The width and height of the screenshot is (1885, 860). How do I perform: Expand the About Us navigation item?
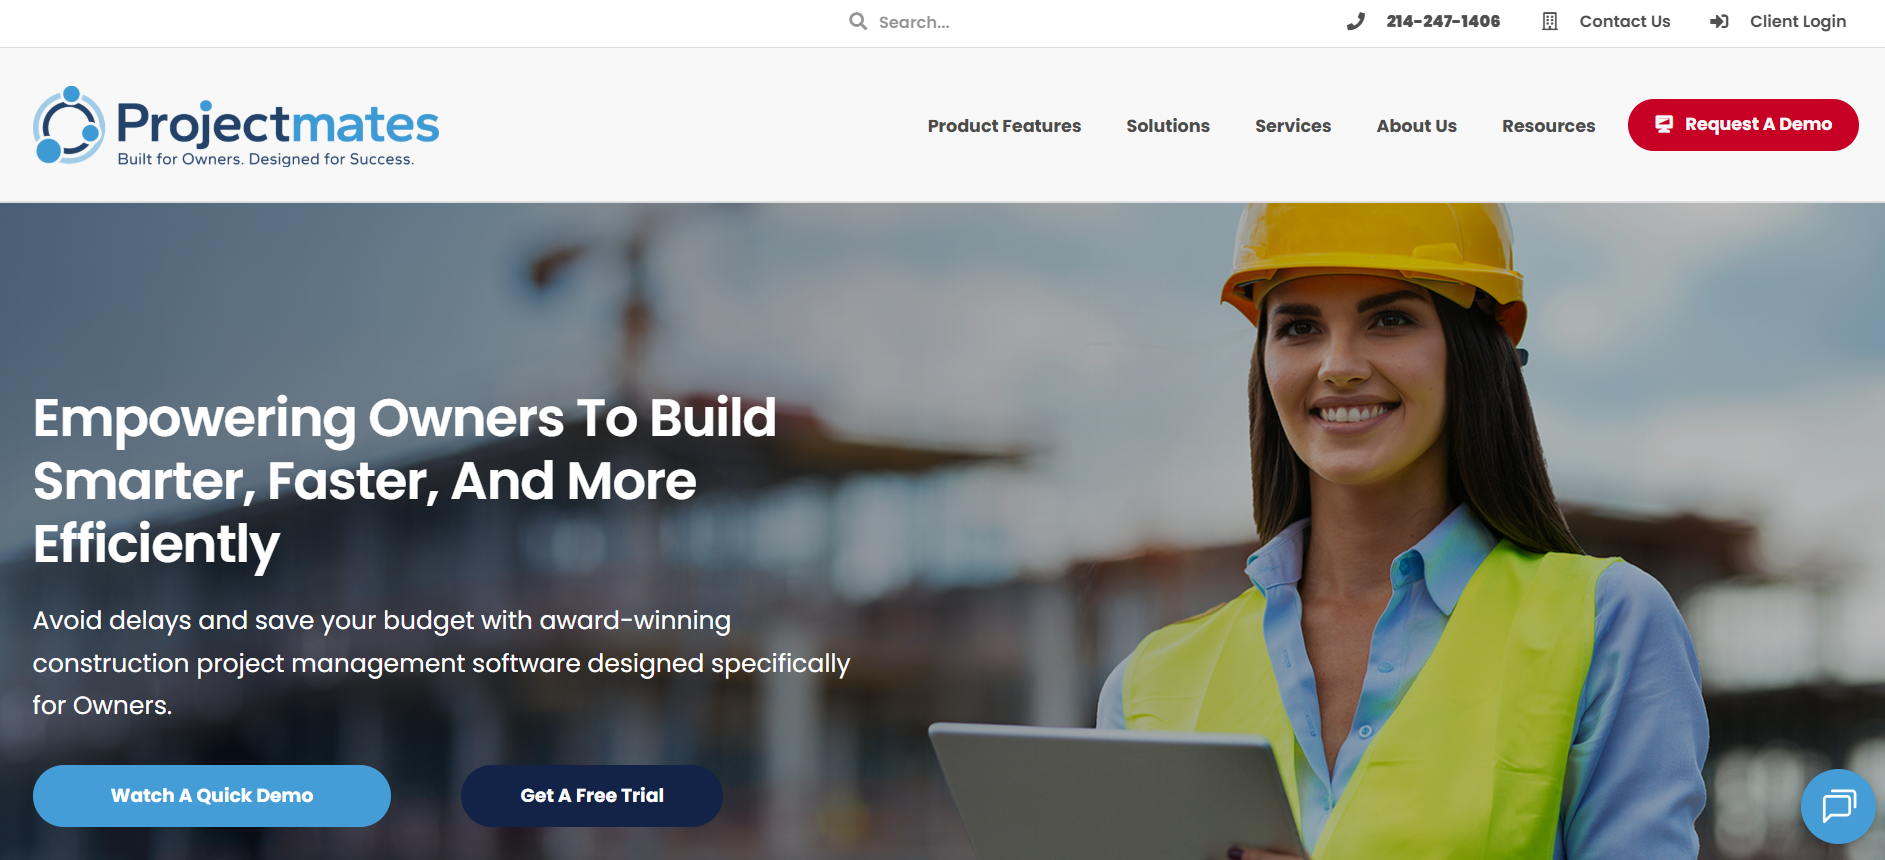tap(1416, 125)
